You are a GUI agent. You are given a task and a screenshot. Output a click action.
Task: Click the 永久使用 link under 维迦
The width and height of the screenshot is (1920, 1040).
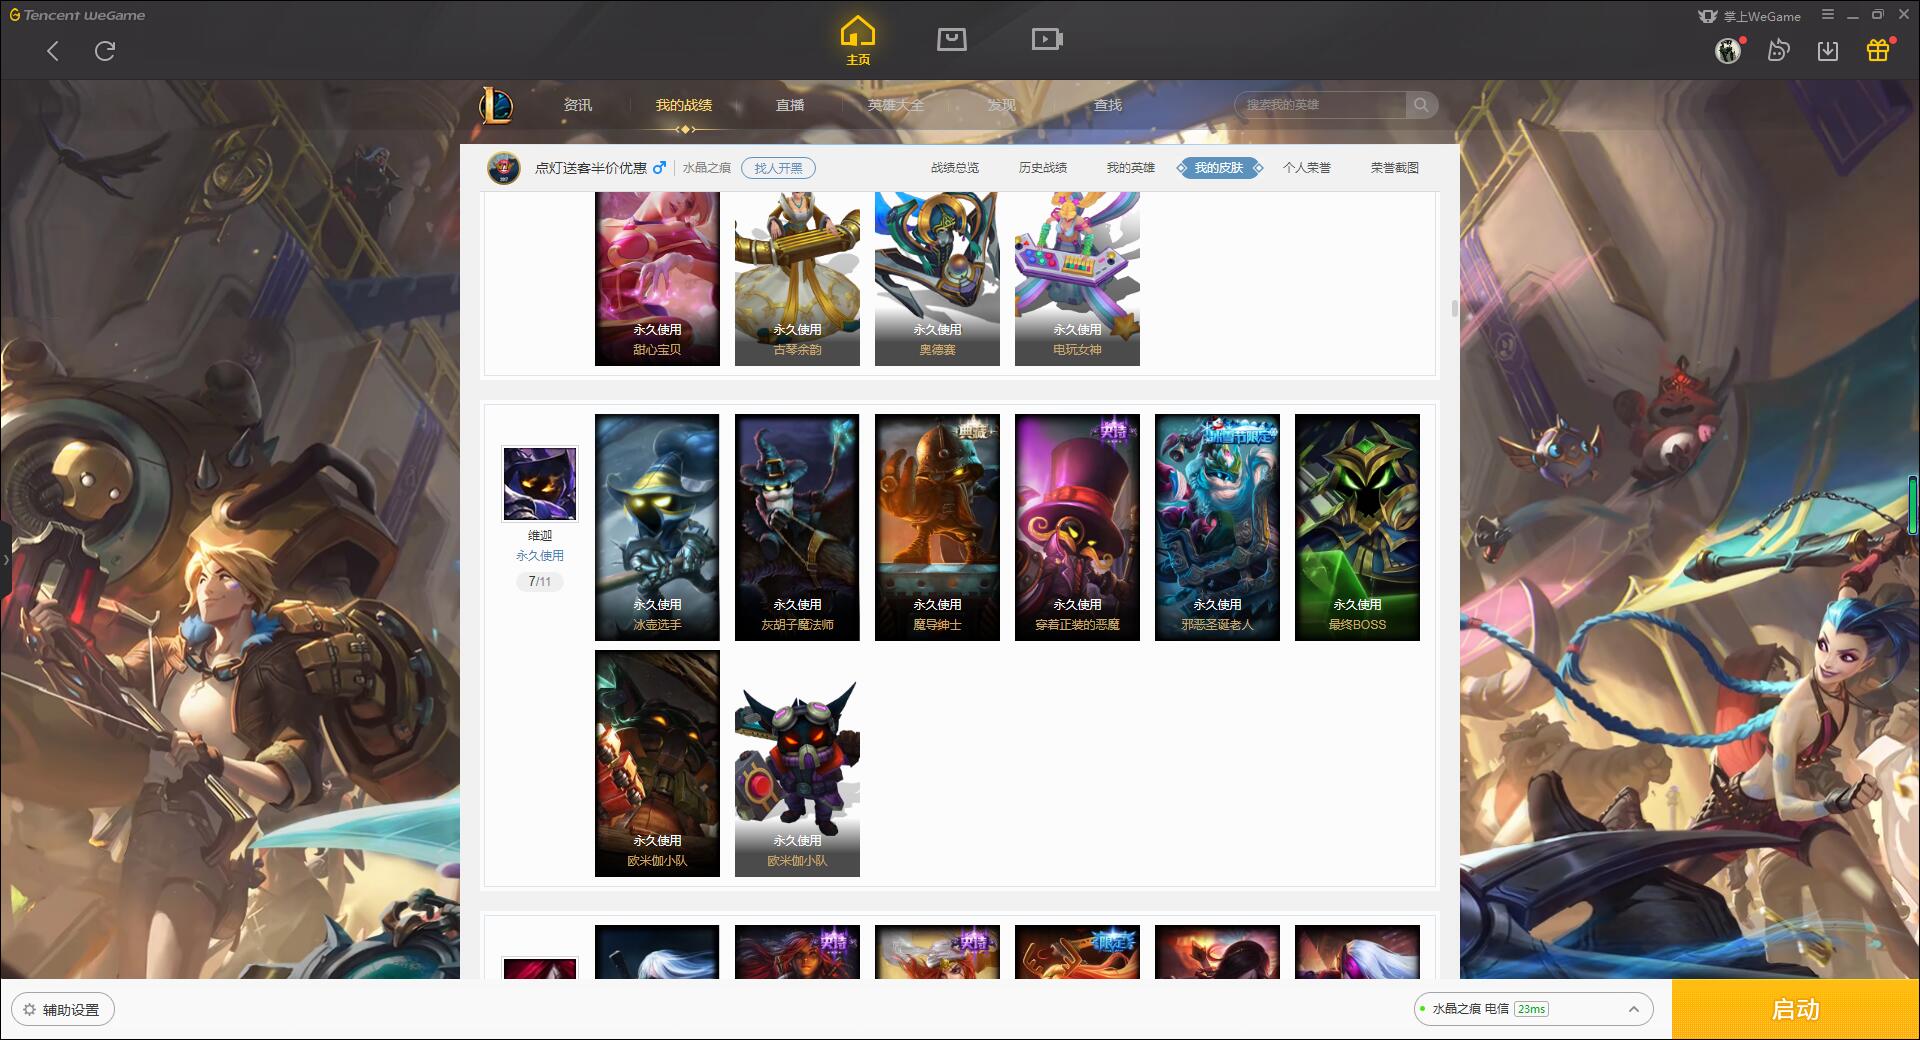540,556
